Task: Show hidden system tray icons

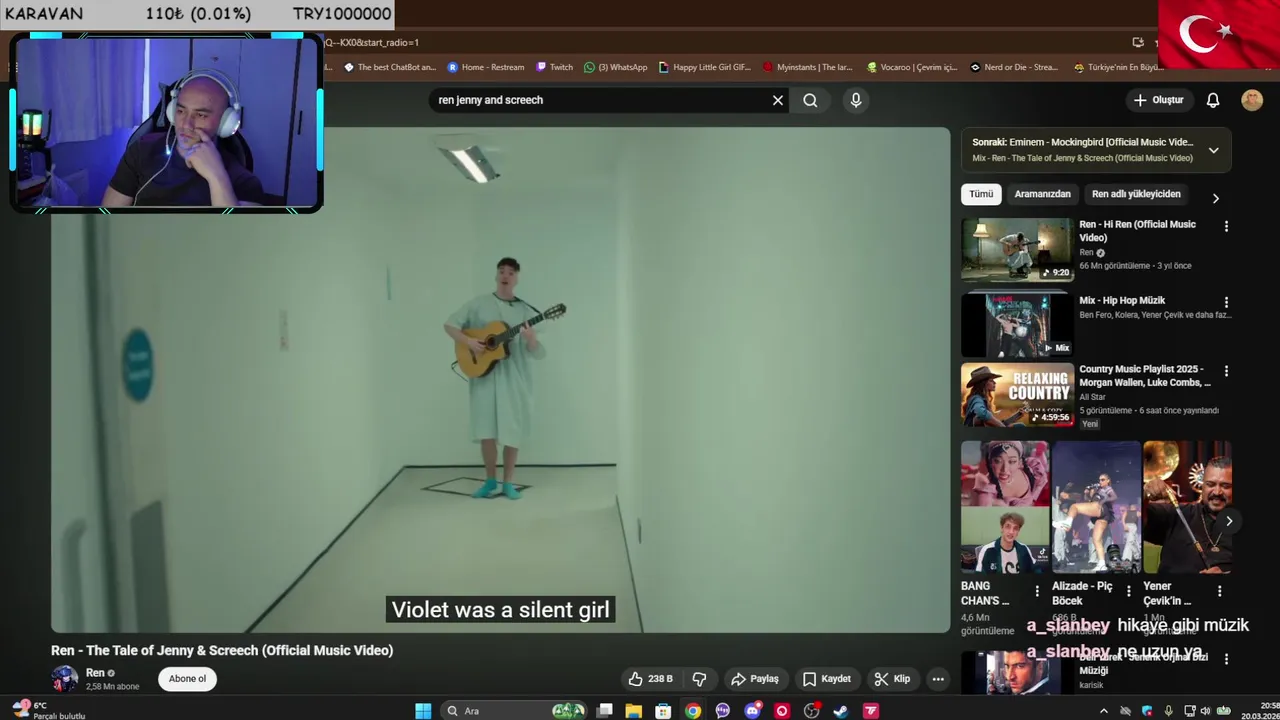Action: click(x=1104, y=711)
